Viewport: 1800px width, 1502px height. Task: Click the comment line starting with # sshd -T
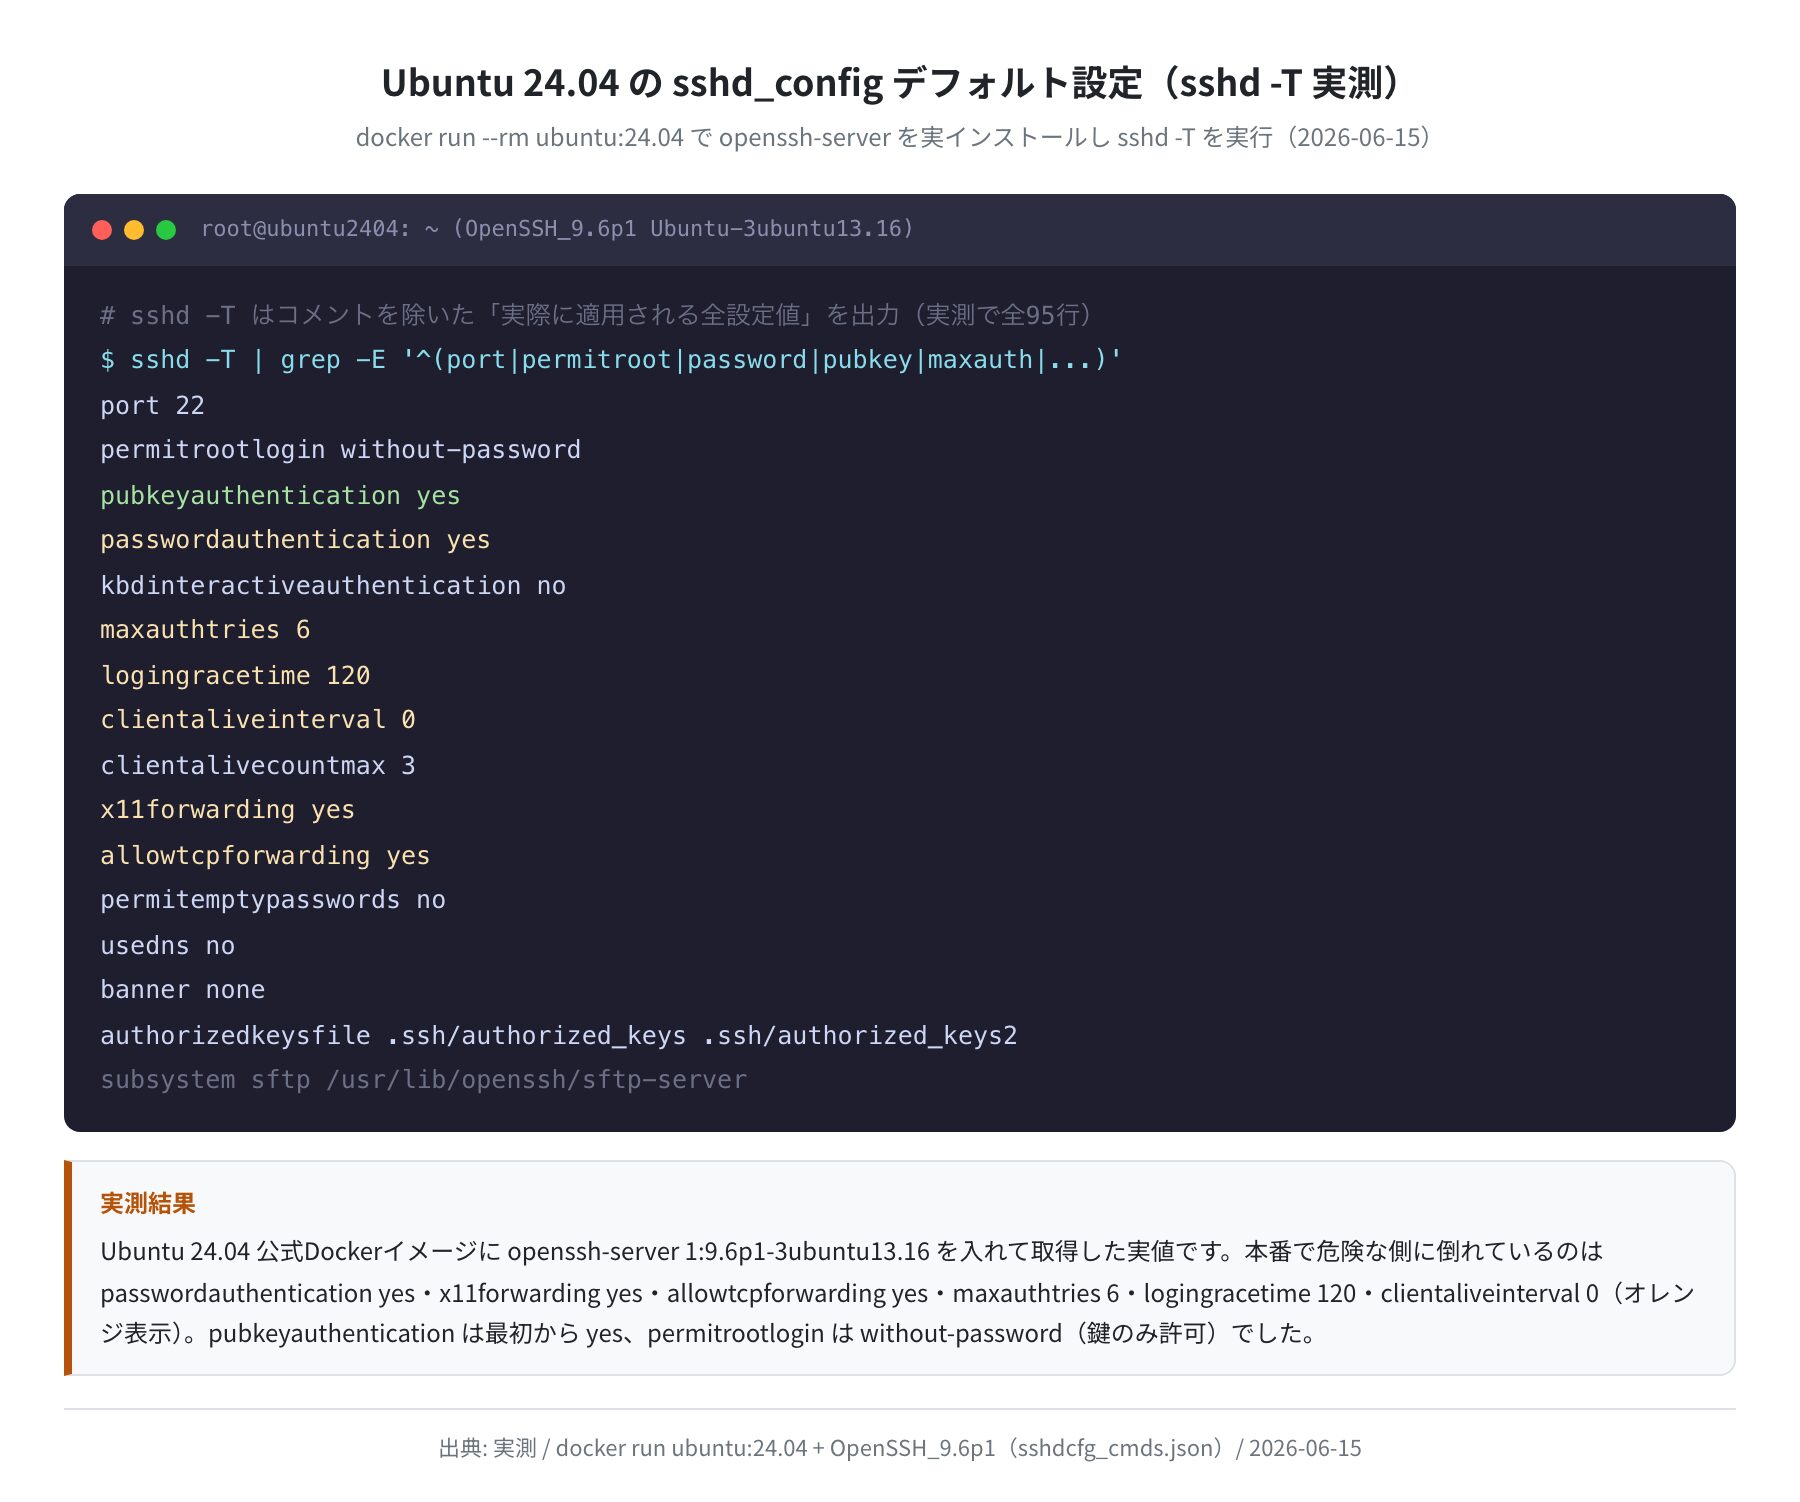602,315
